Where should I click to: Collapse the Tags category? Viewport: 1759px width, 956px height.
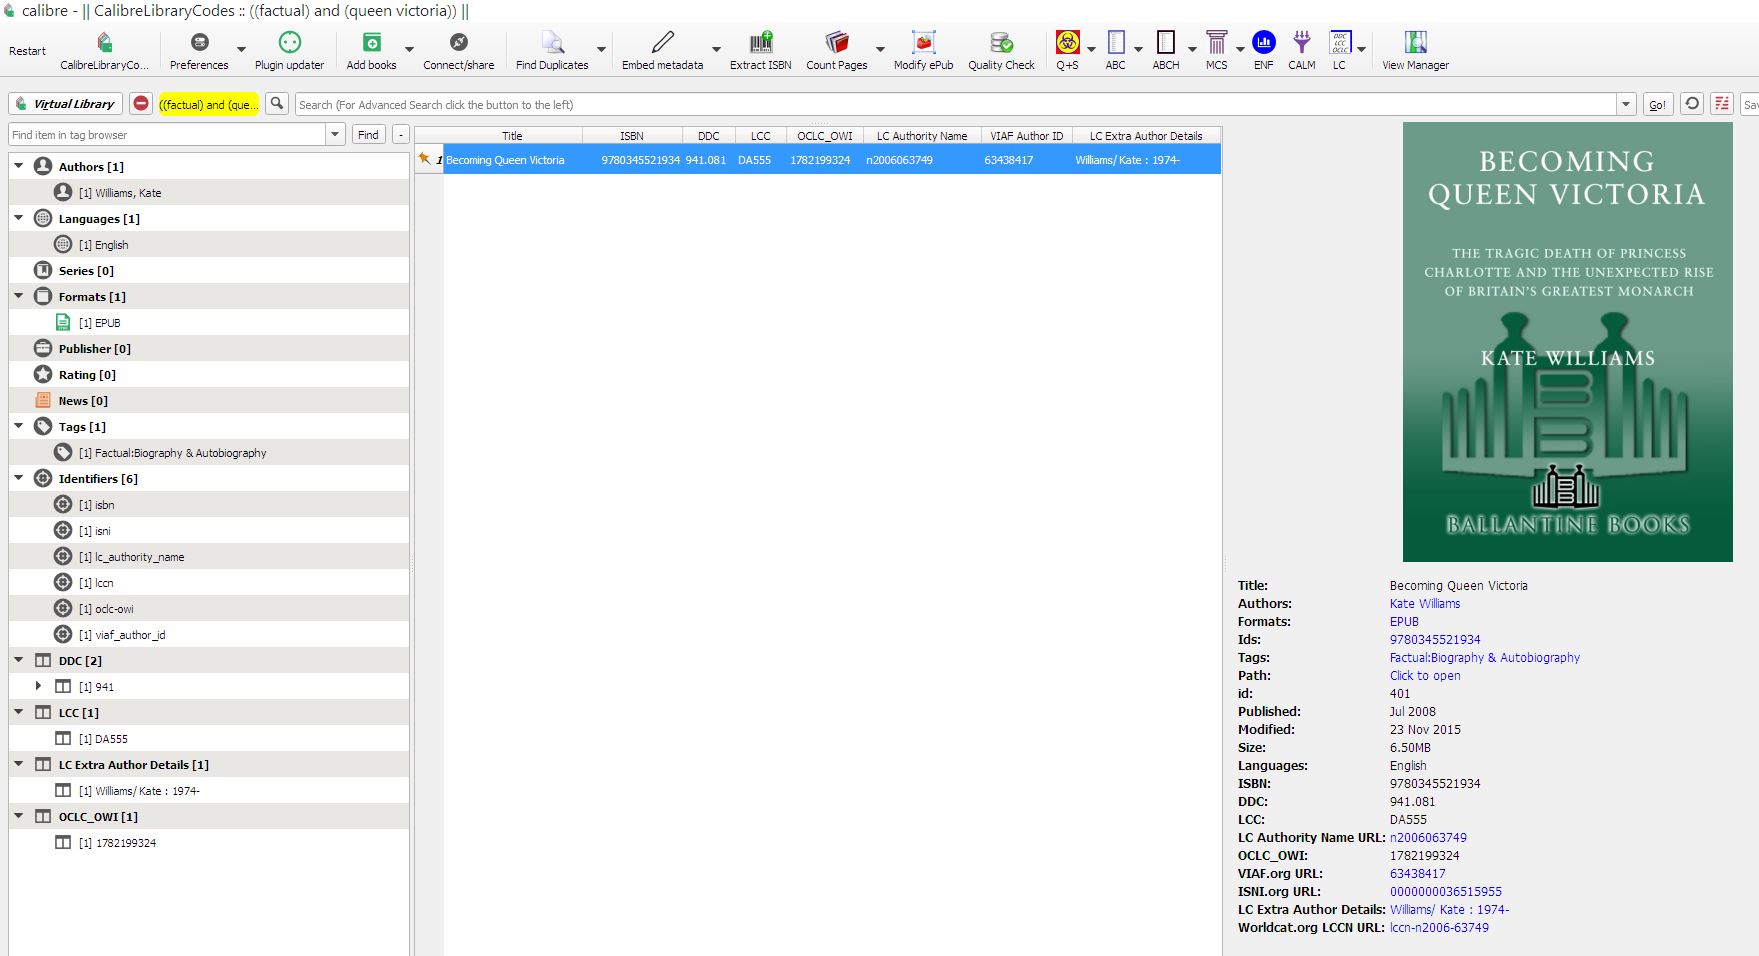(19, 426)
